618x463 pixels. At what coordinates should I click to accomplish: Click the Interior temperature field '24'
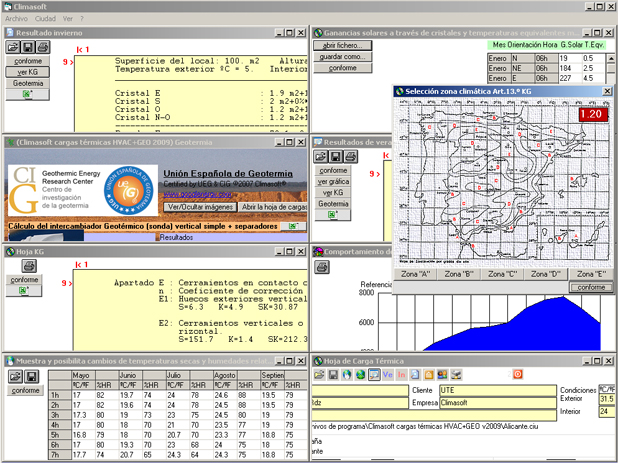click(x=607, y=412)
